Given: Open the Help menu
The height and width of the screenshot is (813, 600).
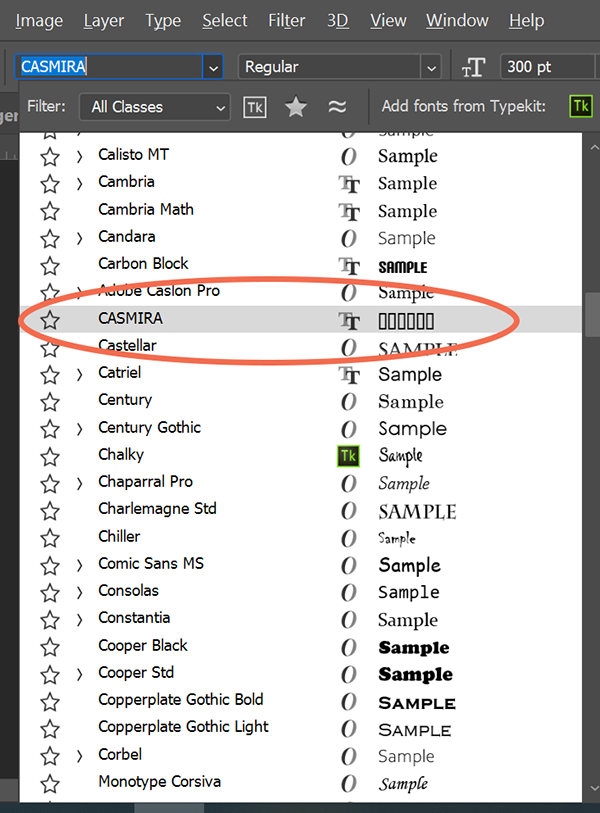Looking at the screenshot, I should [526, 21].
